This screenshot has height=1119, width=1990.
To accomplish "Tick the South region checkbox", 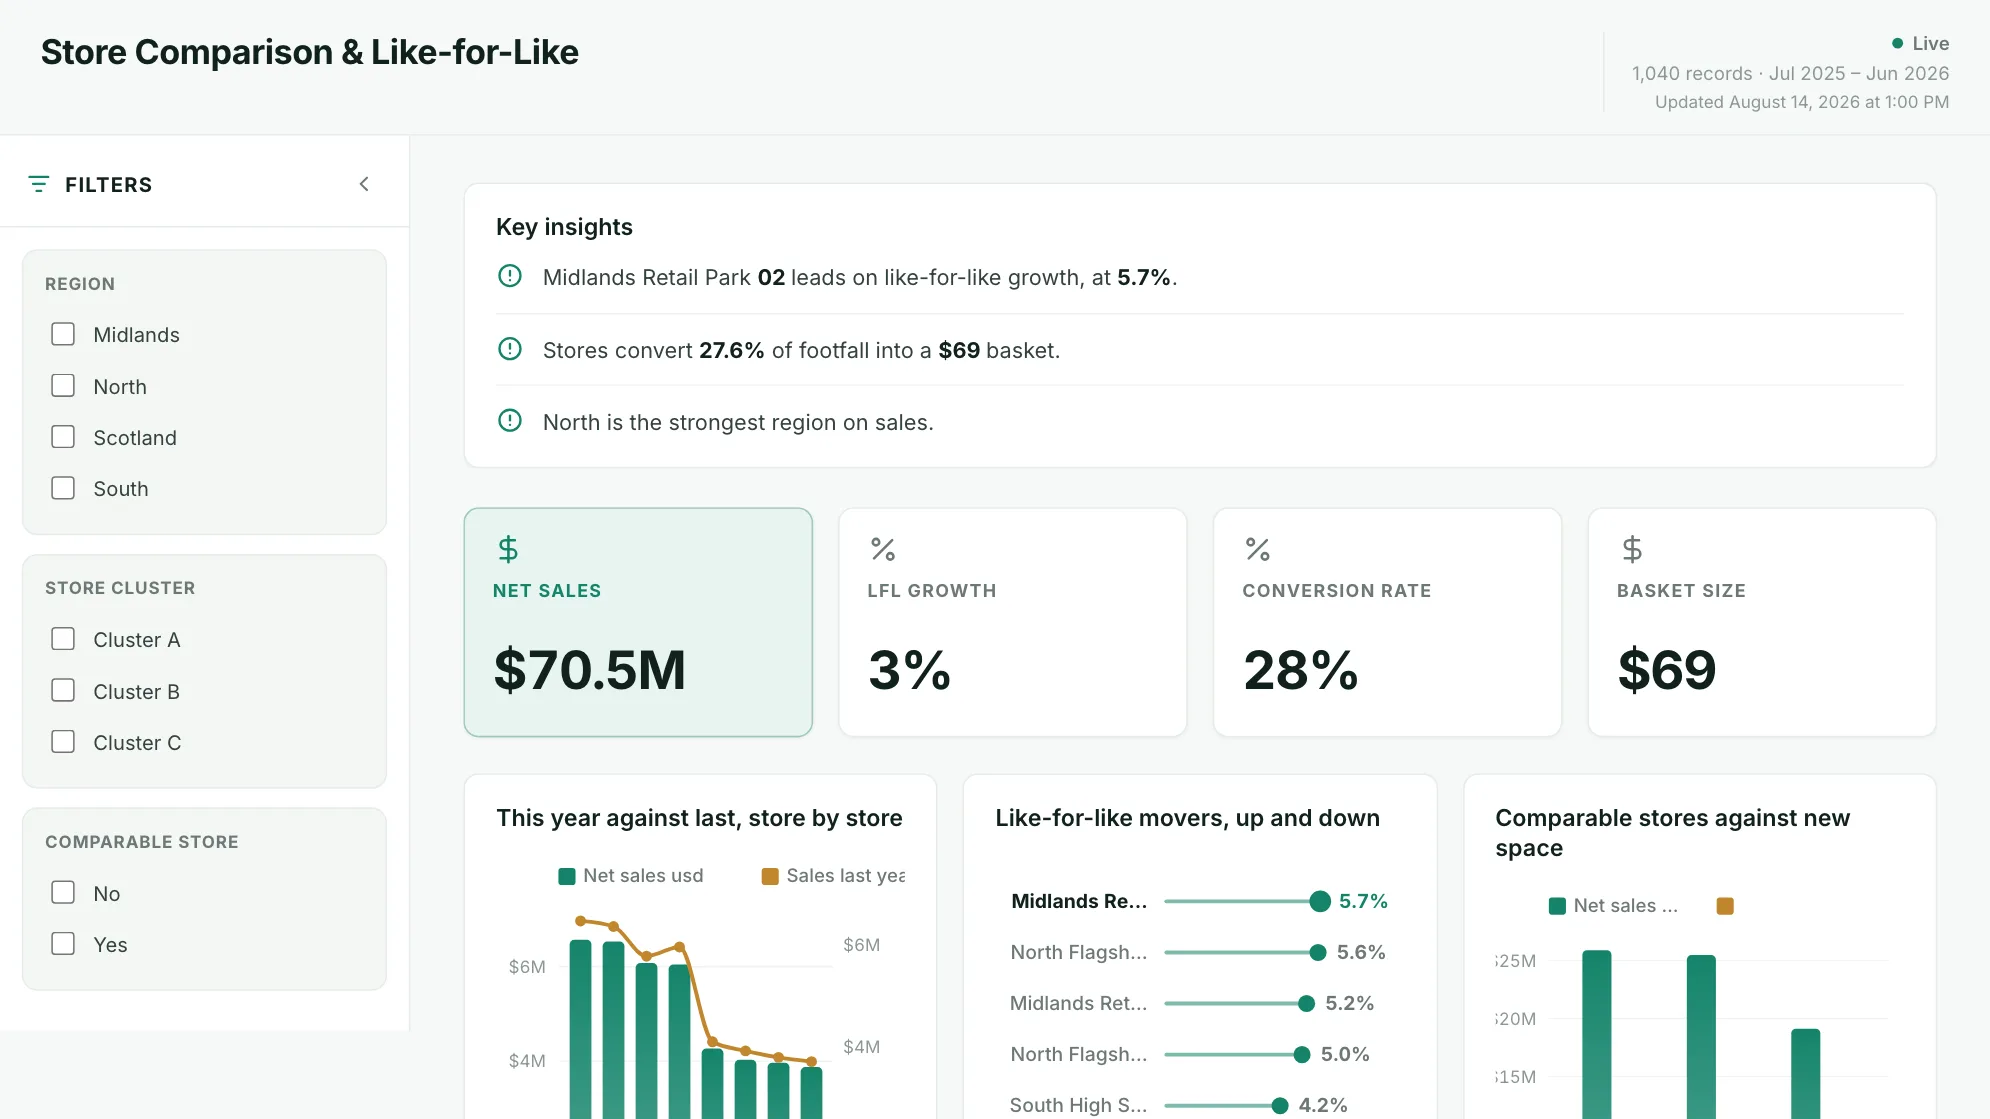I will [x=63, y=488].
